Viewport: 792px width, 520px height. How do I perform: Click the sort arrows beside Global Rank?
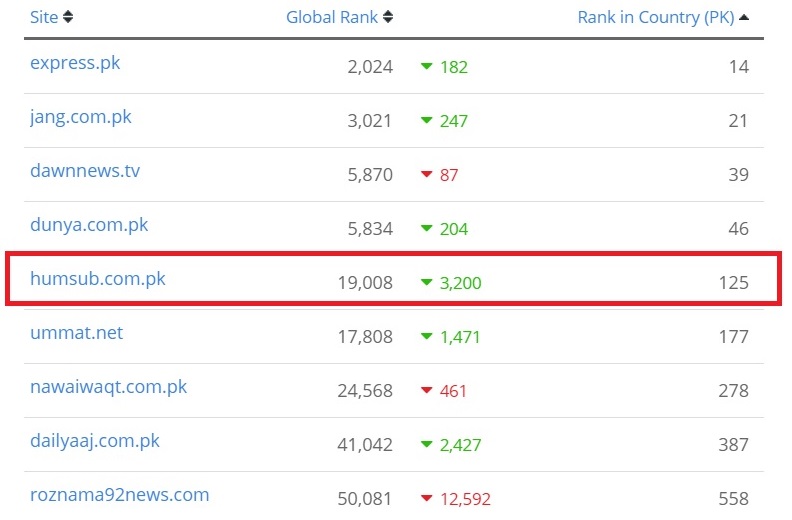[x=387, y=17]
